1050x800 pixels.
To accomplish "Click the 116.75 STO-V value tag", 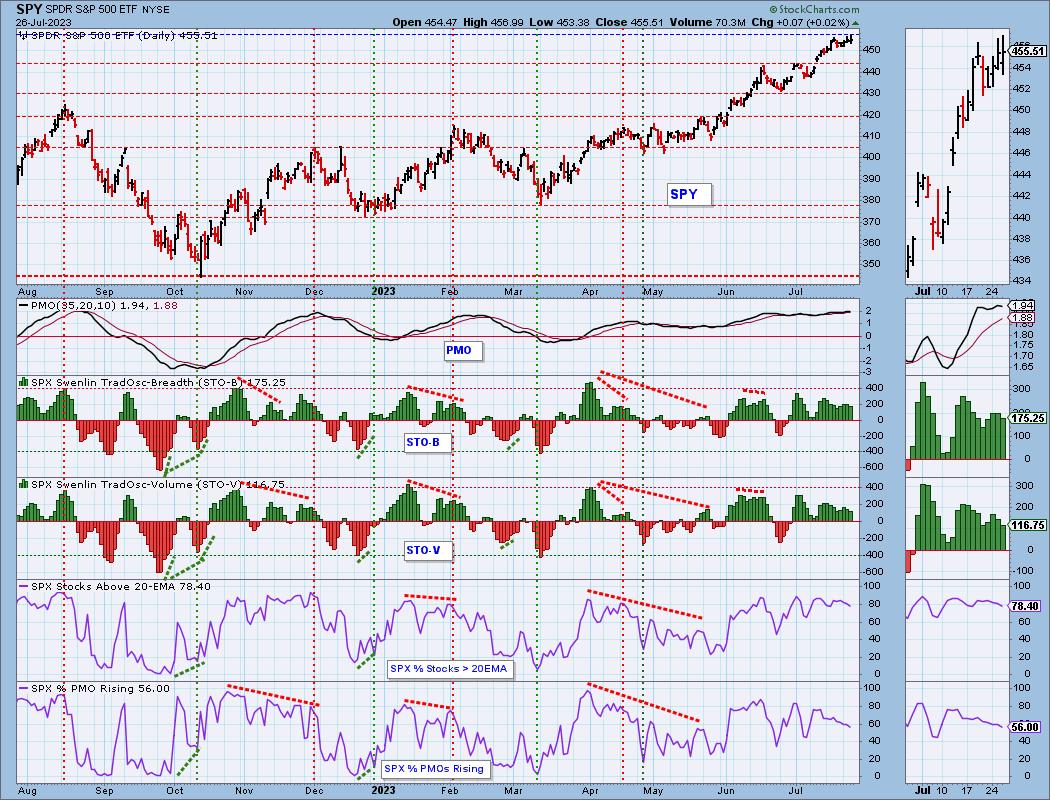I will [x=1029, y=526].
